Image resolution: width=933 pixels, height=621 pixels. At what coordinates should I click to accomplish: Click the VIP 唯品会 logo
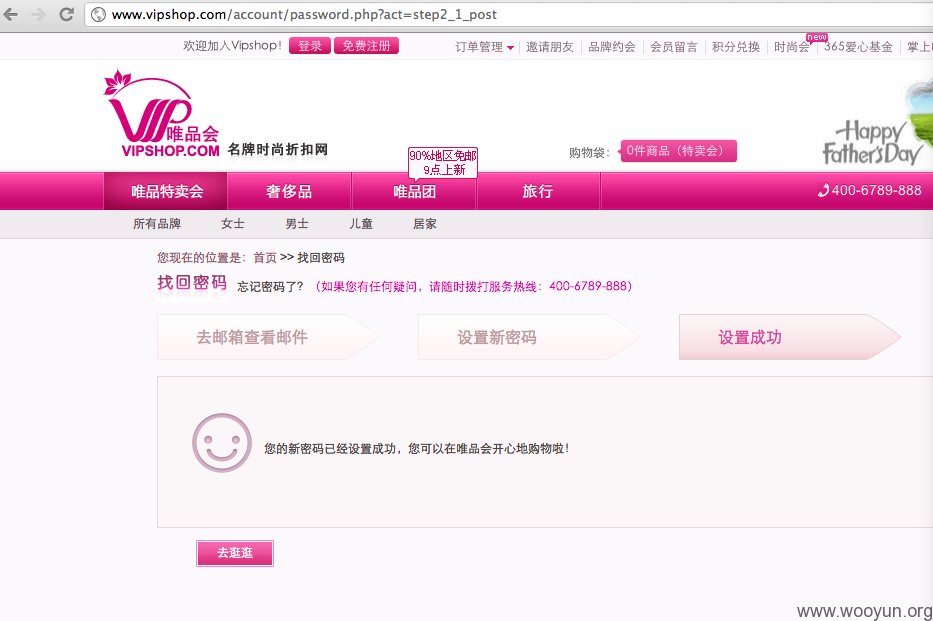(x=161, y=114)
